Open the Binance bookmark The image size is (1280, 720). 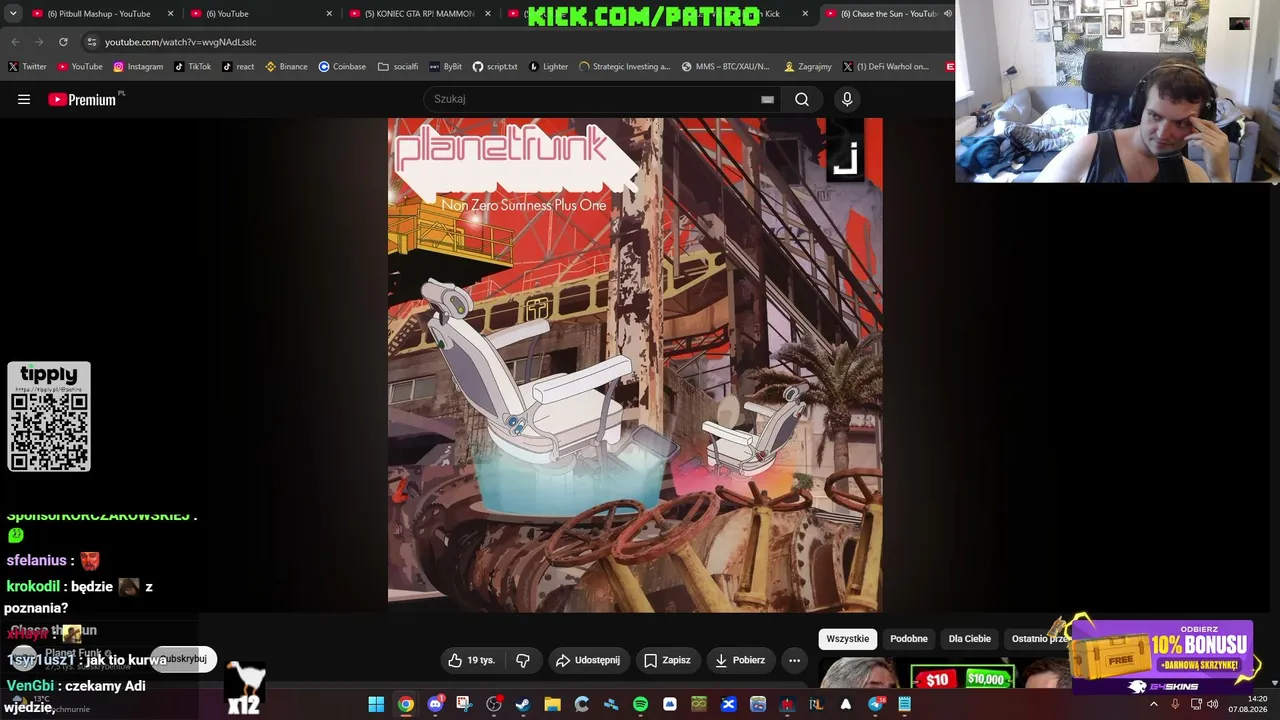[x=286, y=67]
